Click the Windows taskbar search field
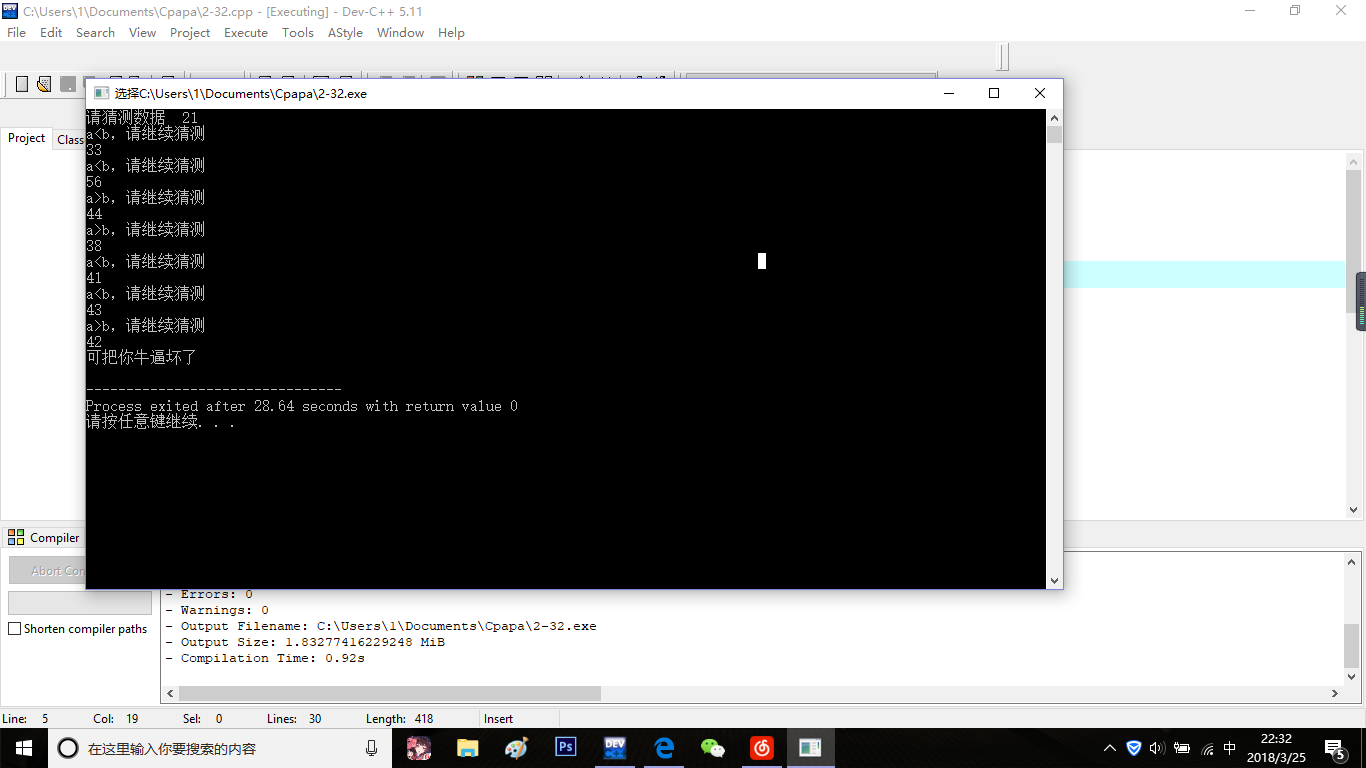The image size is (1366, 768). [200, 748]
